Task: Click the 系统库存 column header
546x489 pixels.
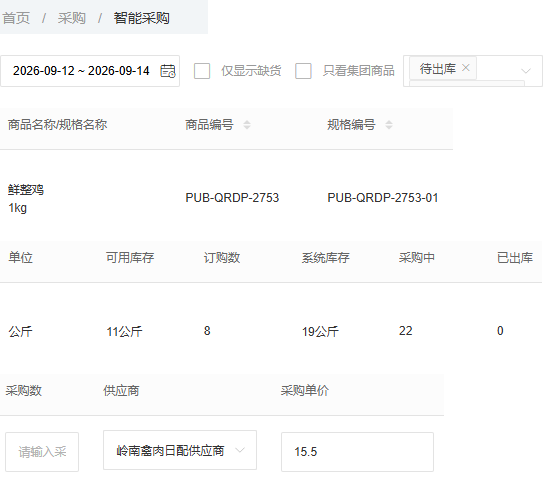Action: pyautogui.click(x=326, y=258)
